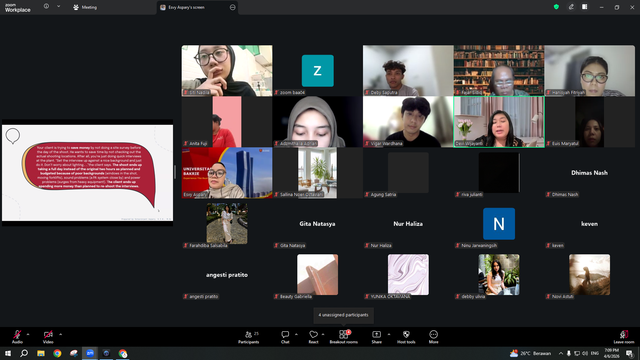Show meeting info icon in title bar
This screenshot has height=360, width=640.
pos(46,7)
